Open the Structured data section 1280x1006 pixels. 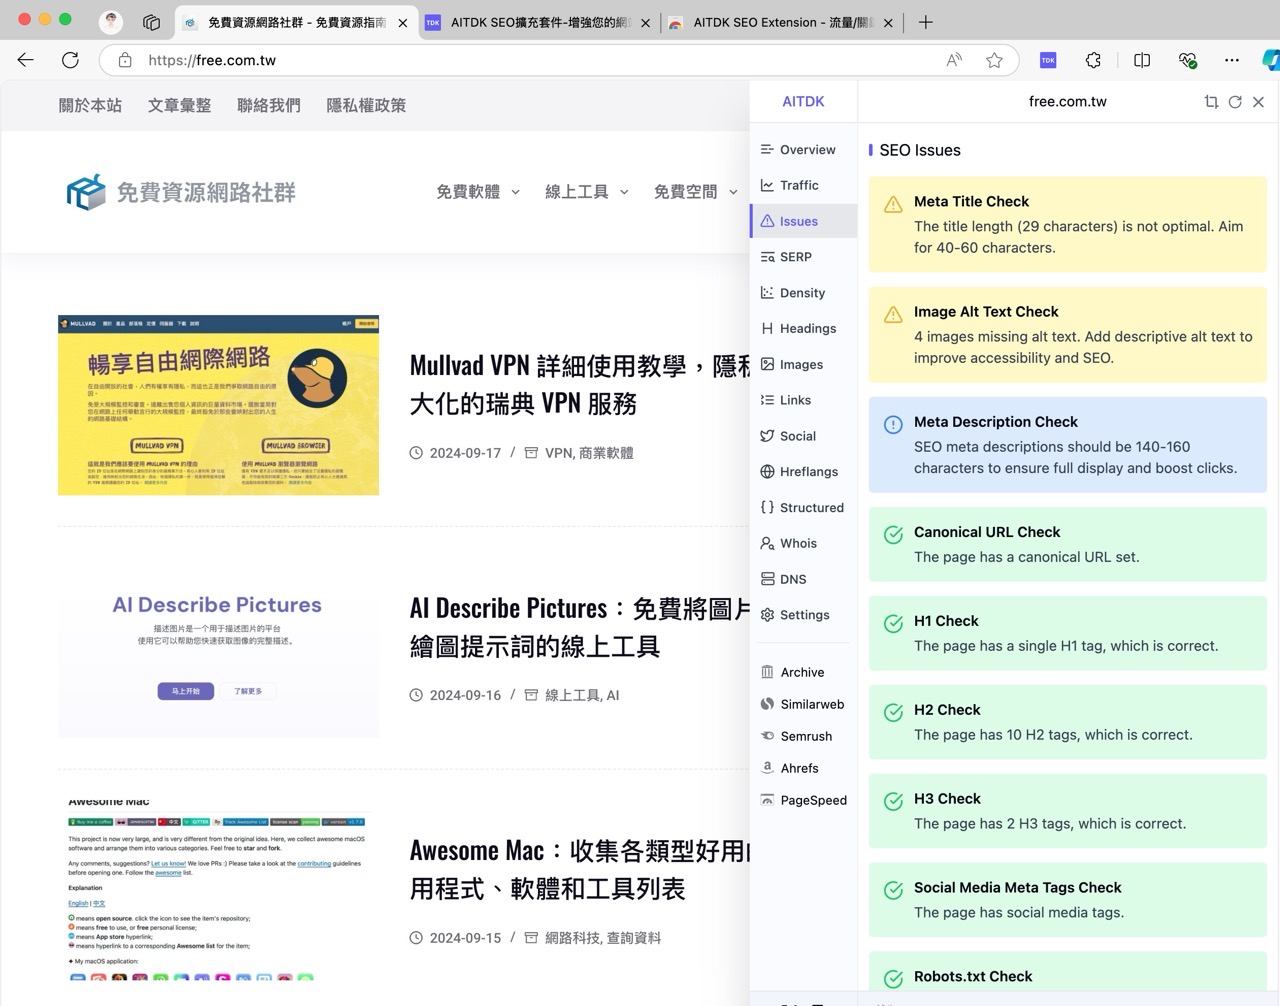[803, 507]
